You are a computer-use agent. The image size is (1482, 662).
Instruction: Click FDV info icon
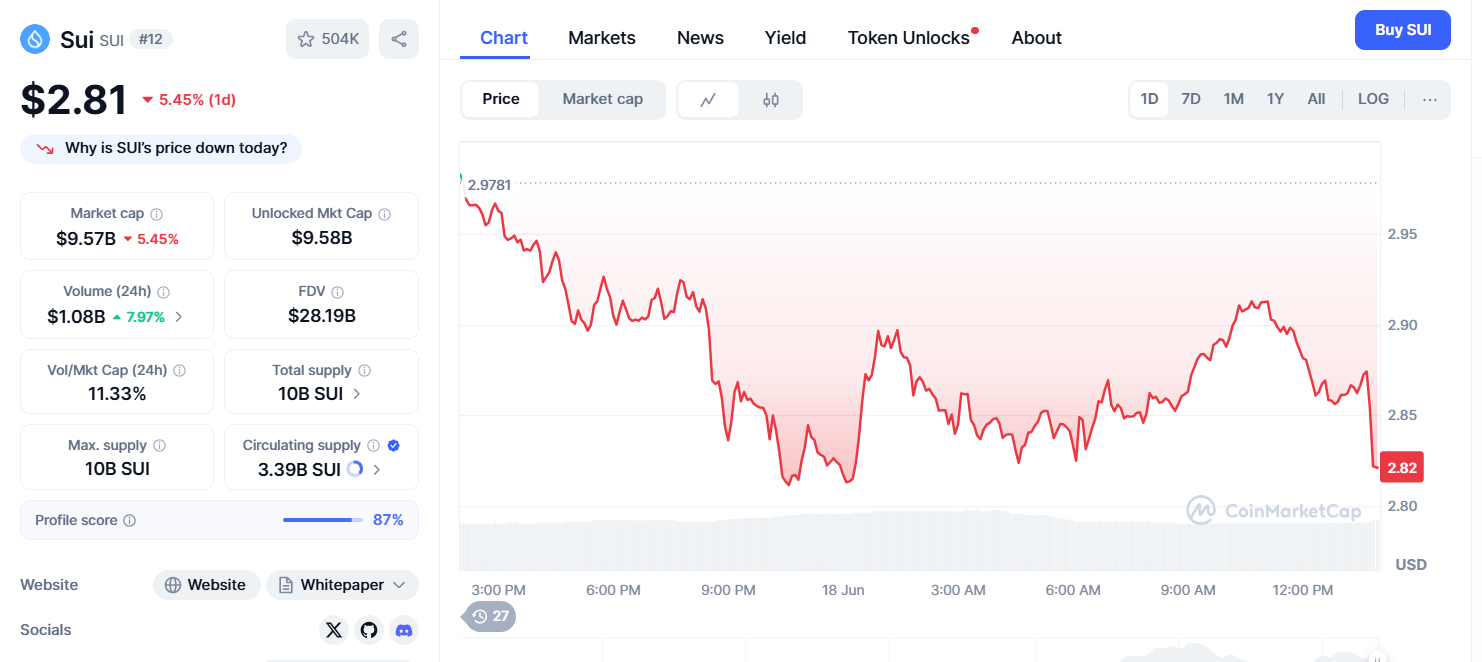coord(338,292)
